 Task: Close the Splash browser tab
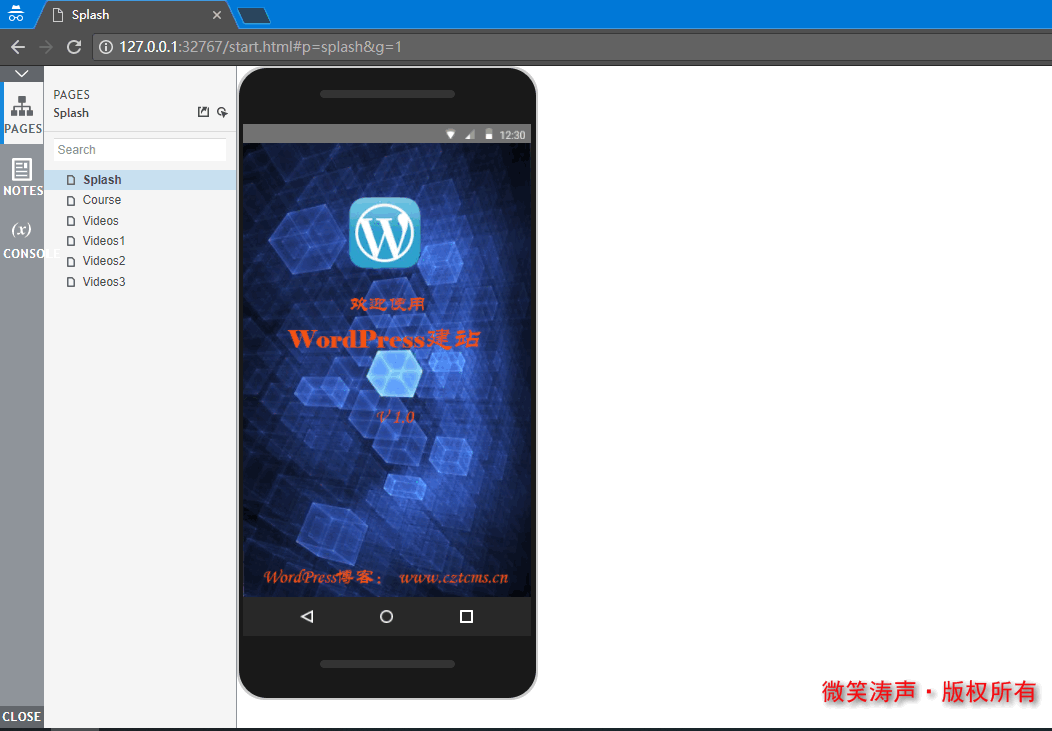tap(217, 15)
